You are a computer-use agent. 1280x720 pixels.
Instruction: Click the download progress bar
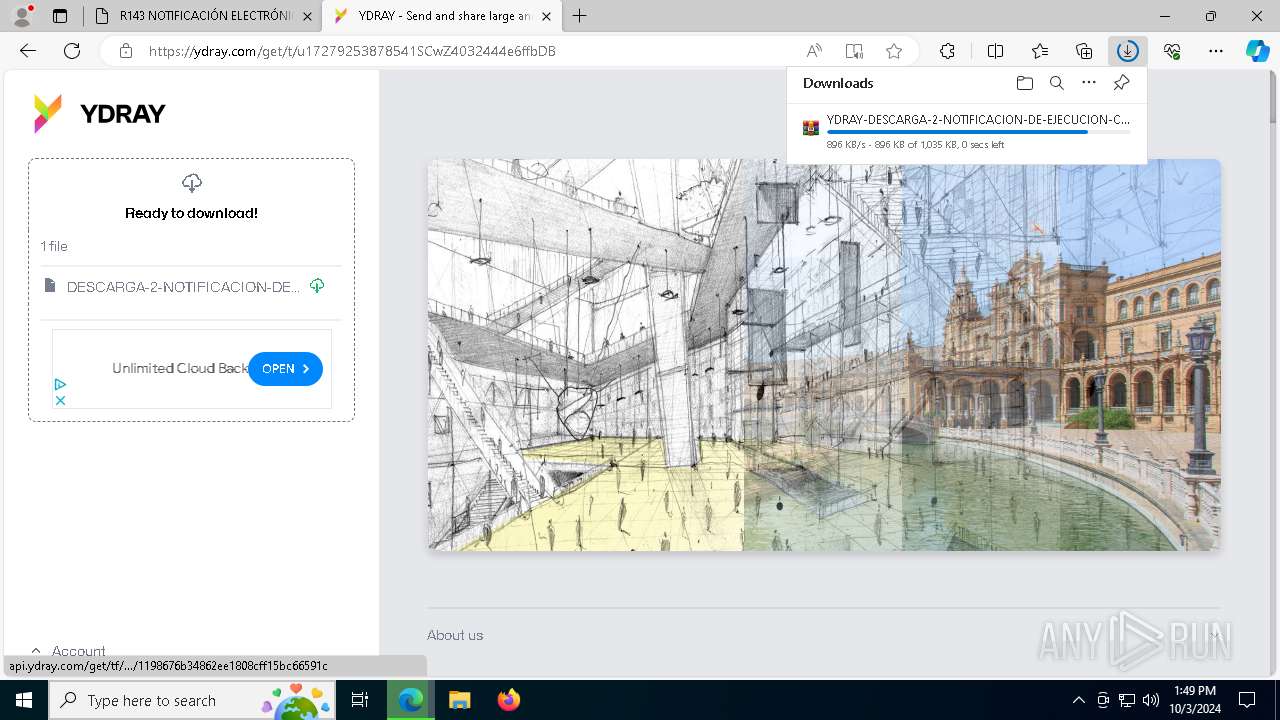tap(978, 132)
